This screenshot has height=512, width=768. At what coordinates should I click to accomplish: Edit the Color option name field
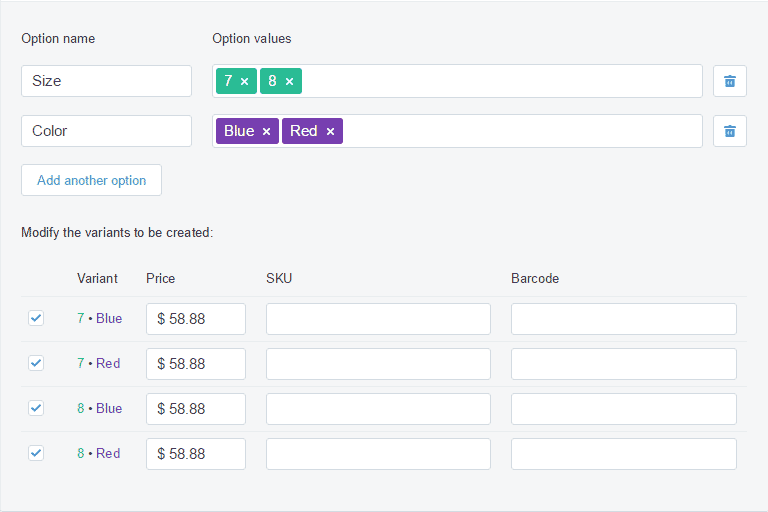[x=106, y=131]
